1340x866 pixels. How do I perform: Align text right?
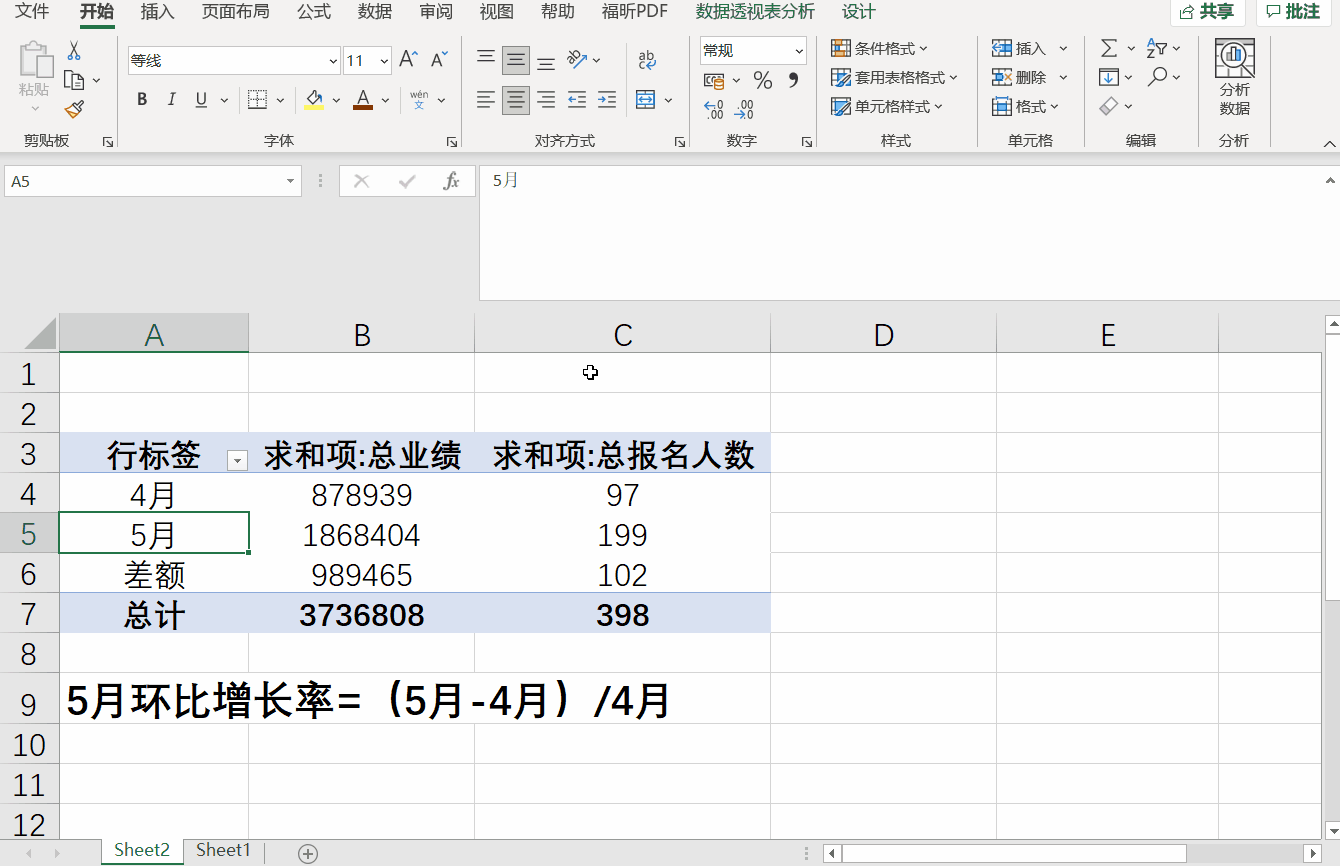(546, 100)
